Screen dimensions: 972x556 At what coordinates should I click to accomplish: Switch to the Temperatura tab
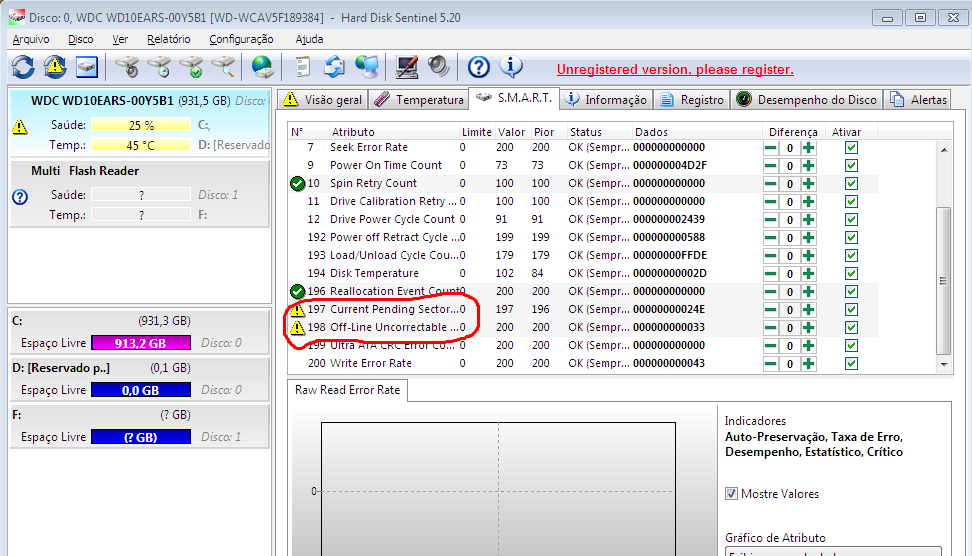click(x=419, y=100)
